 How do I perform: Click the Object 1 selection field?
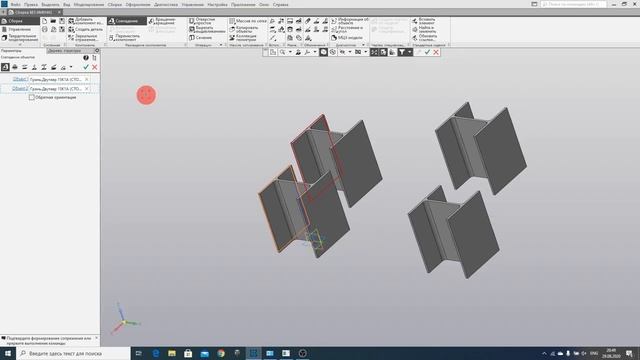coord(59,79)
